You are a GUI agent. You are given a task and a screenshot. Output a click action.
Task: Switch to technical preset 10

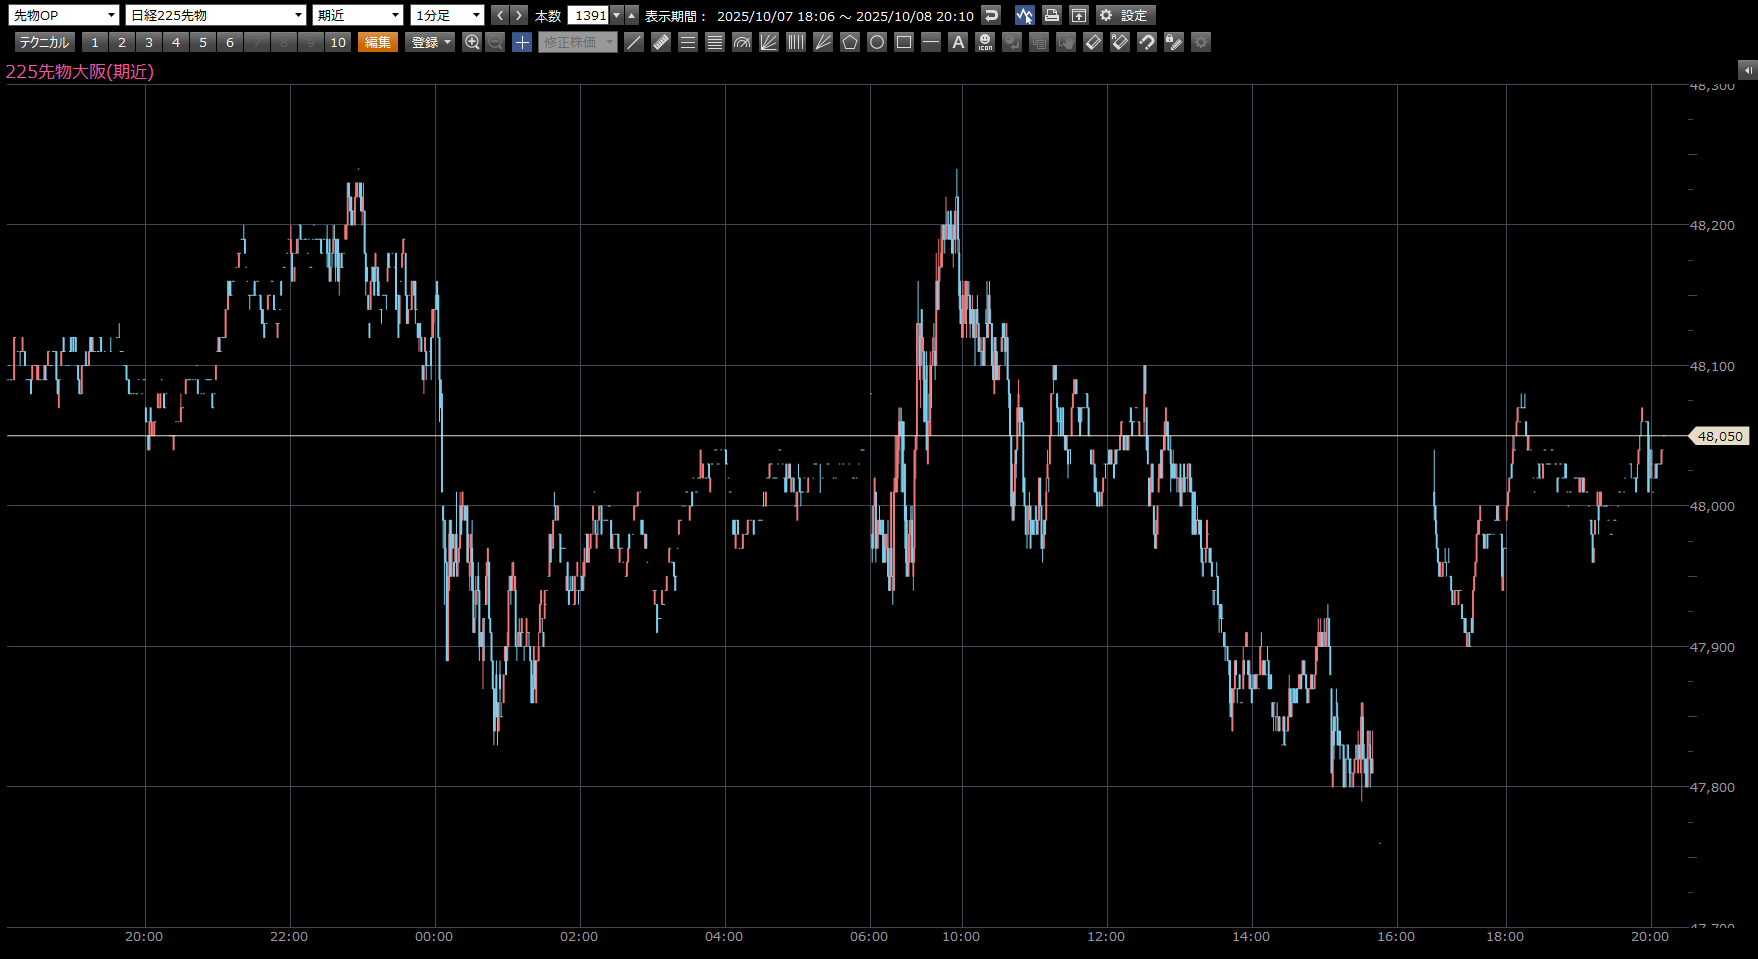tap(338, 42)
